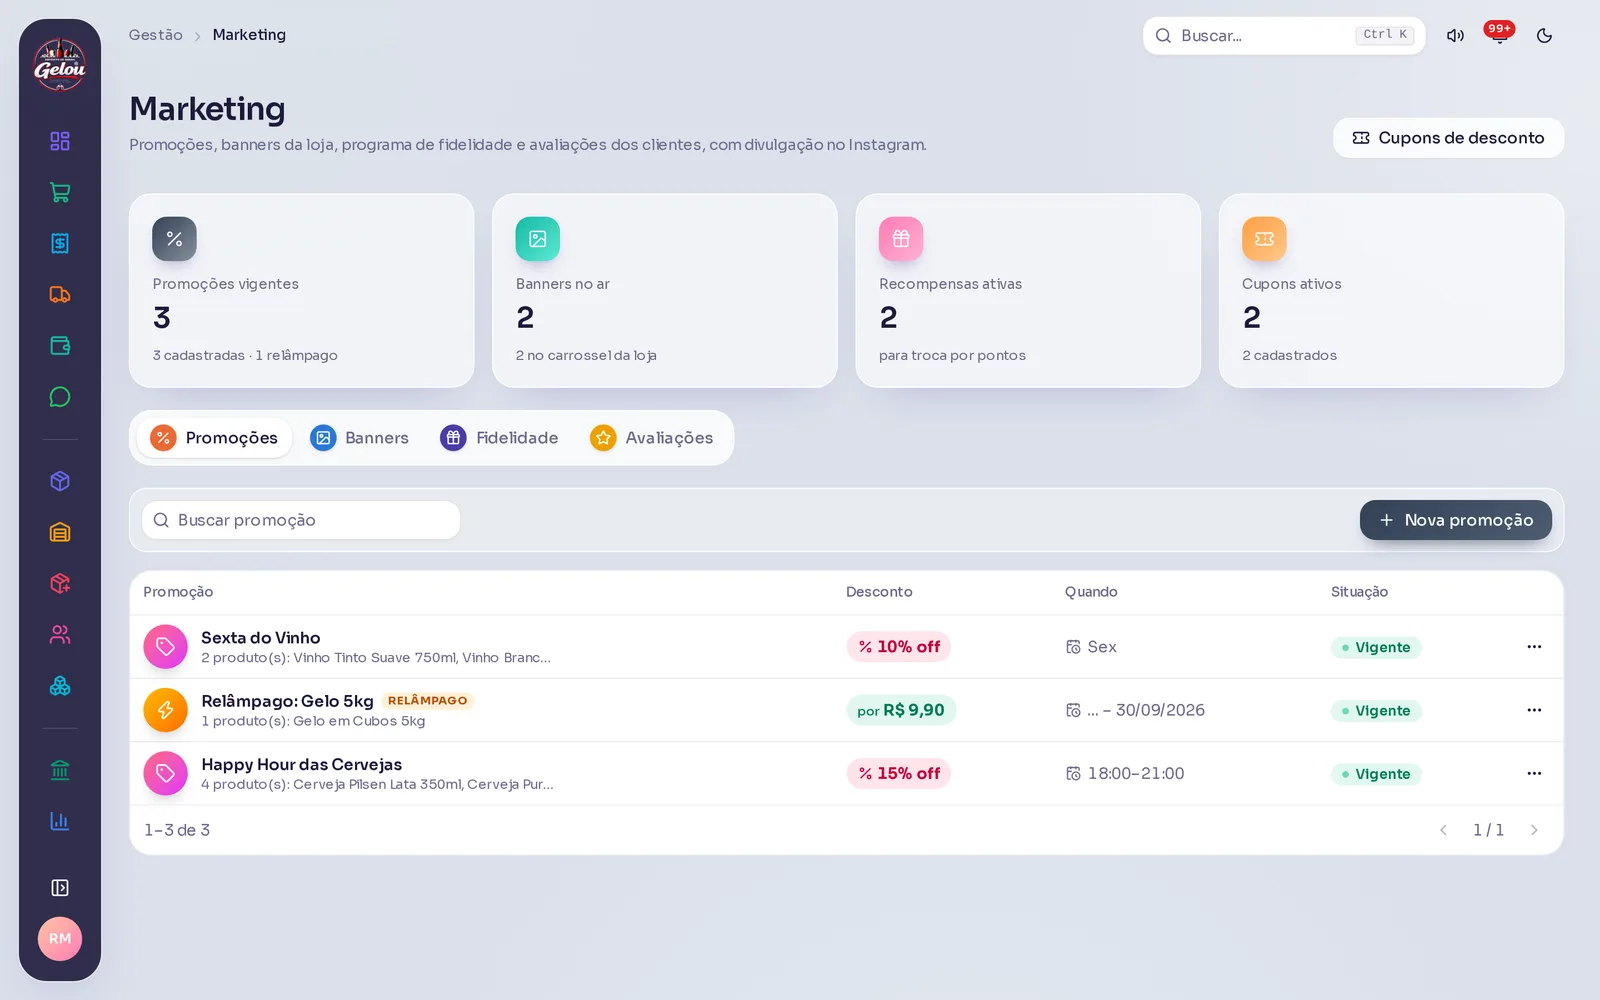Open the Recompensas ativas summary card
This screenshot has height=1000, width=1600.
1028,290
